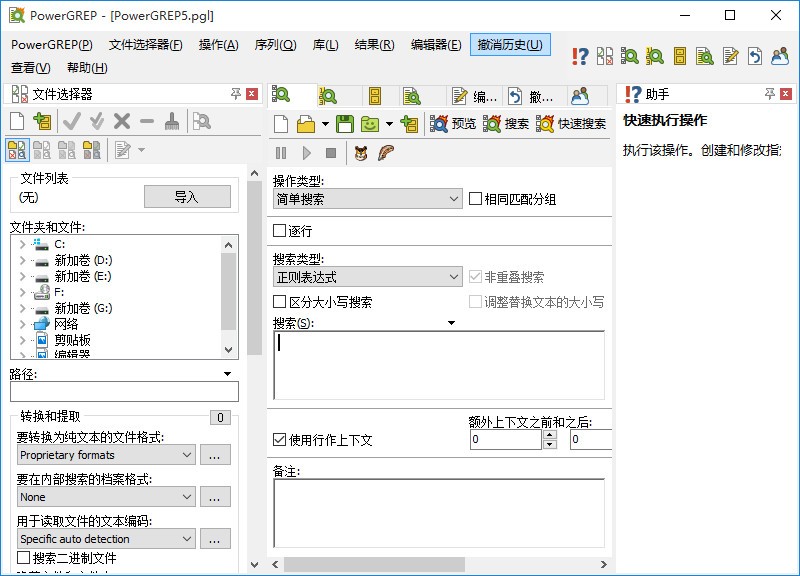The height and width of the screenshot is (576, 800).
Task: Open the None archive formats dropdown
Action: pyautogui.click(x=106, y=496)
